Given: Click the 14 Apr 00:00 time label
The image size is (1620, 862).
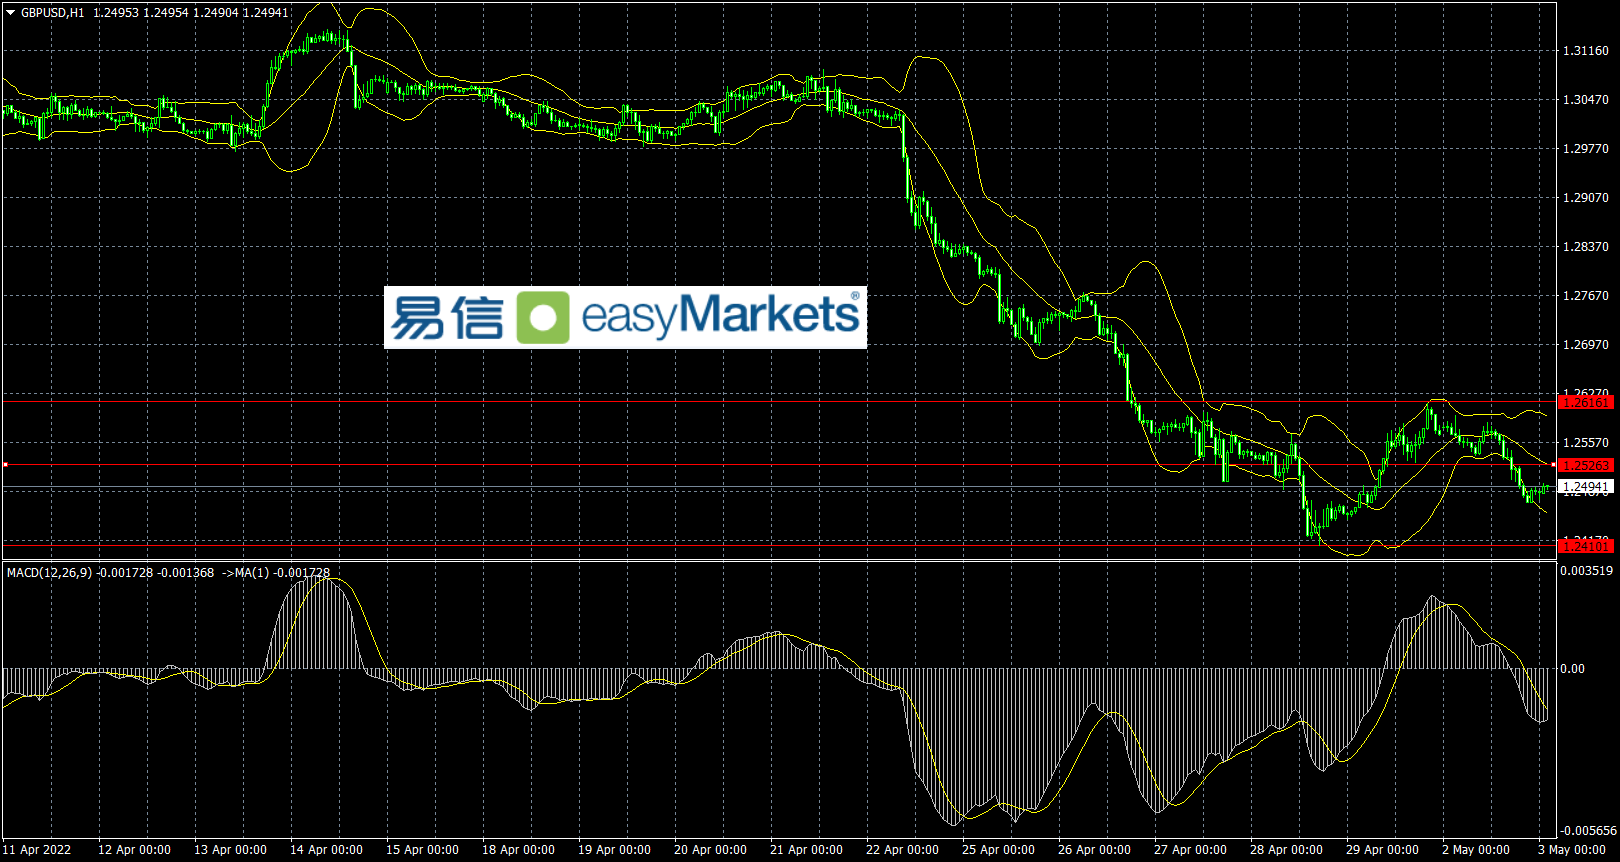Looking at the screenshot, I should 326,850.
